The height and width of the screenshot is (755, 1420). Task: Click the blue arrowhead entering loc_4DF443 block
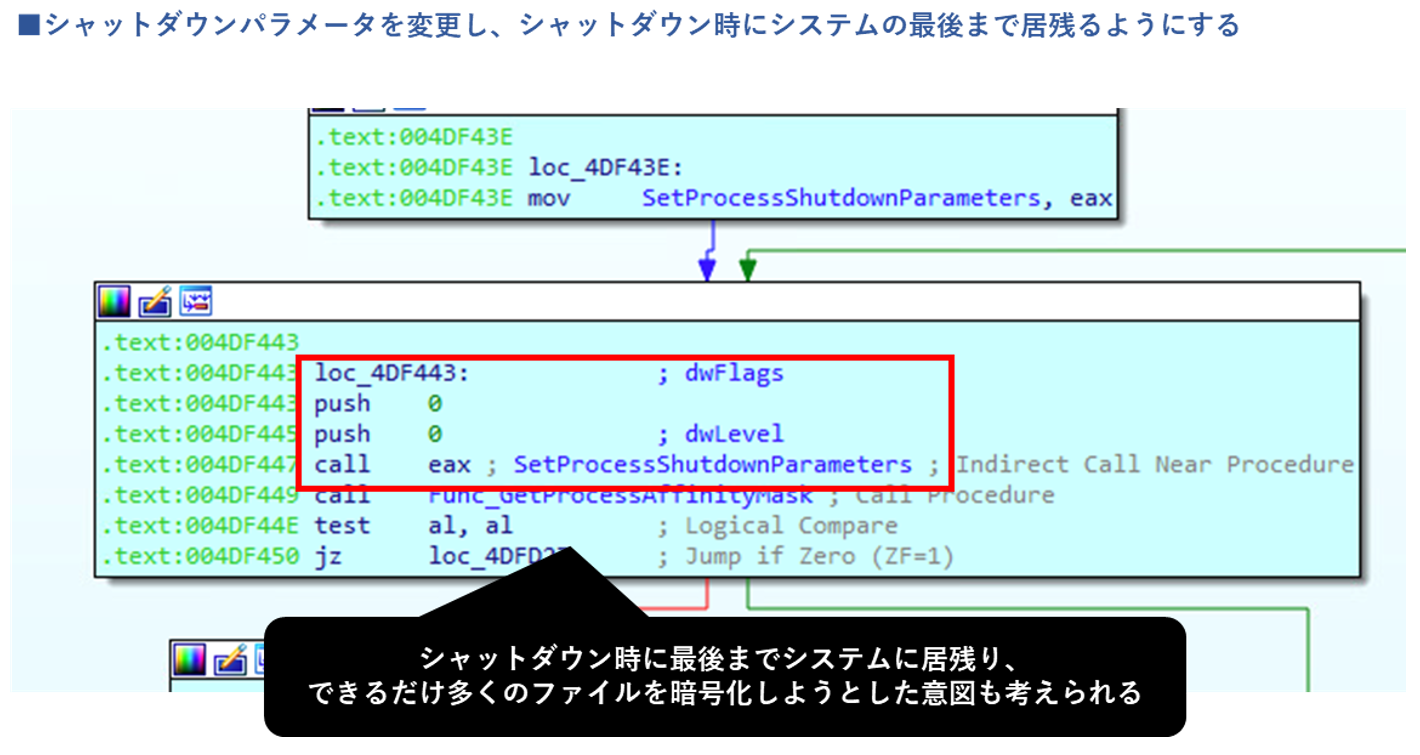pyautogui.click(x=707, y=269)
